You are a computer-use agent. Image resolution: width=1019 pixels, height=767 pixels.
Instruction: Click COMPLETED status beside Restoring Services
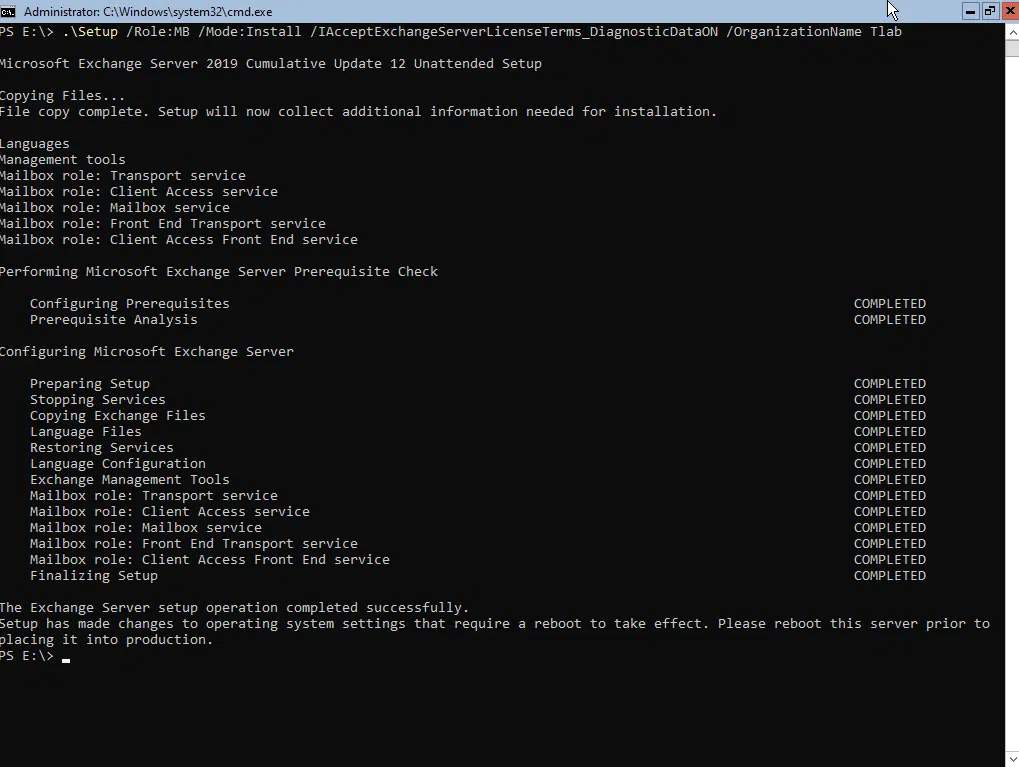pyautogui.click(x=890, y=448)
